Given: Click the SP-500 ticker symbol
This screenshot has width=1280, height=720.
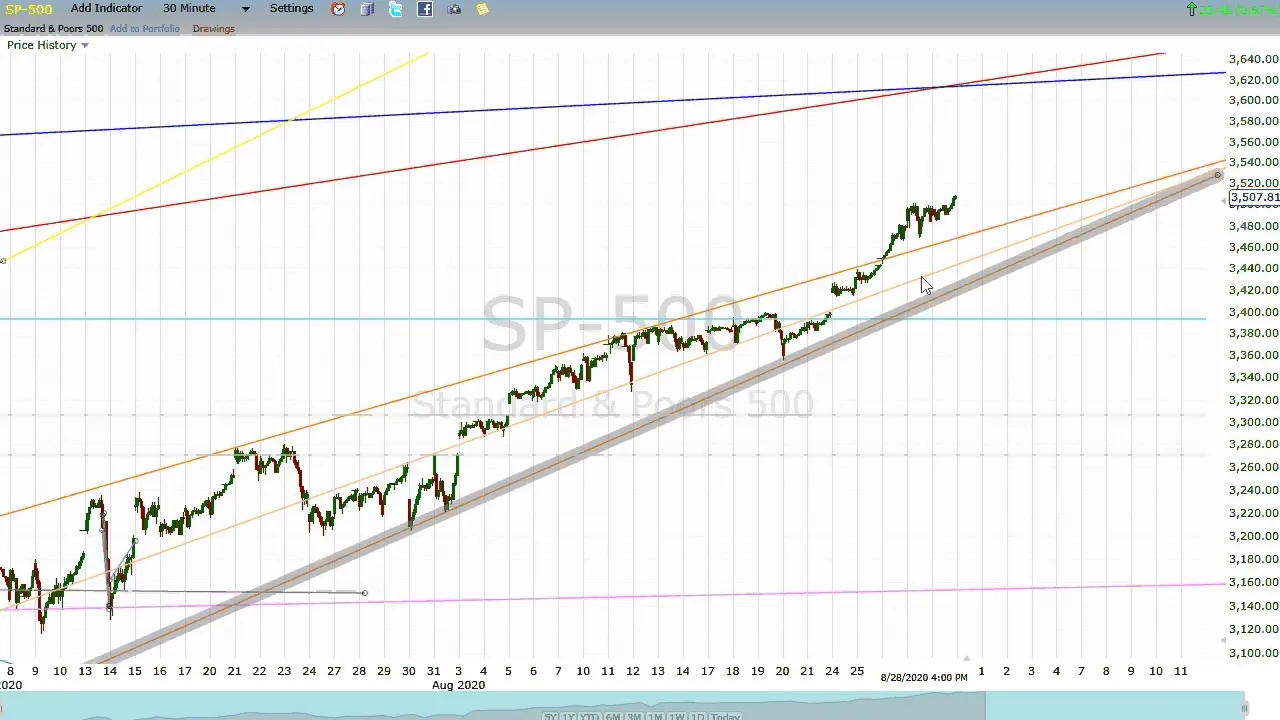Looking at the screenshot, I should click(28, 9).
